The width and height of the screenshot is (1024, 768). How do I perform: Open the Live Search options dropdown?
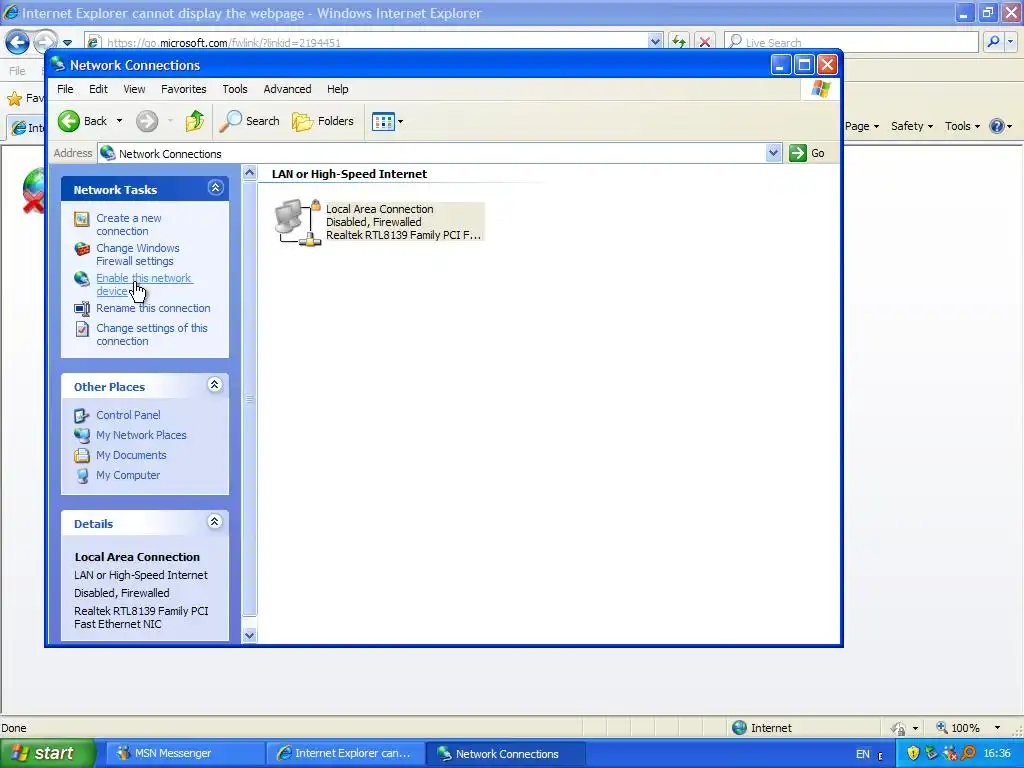[x=1010, y=42]
